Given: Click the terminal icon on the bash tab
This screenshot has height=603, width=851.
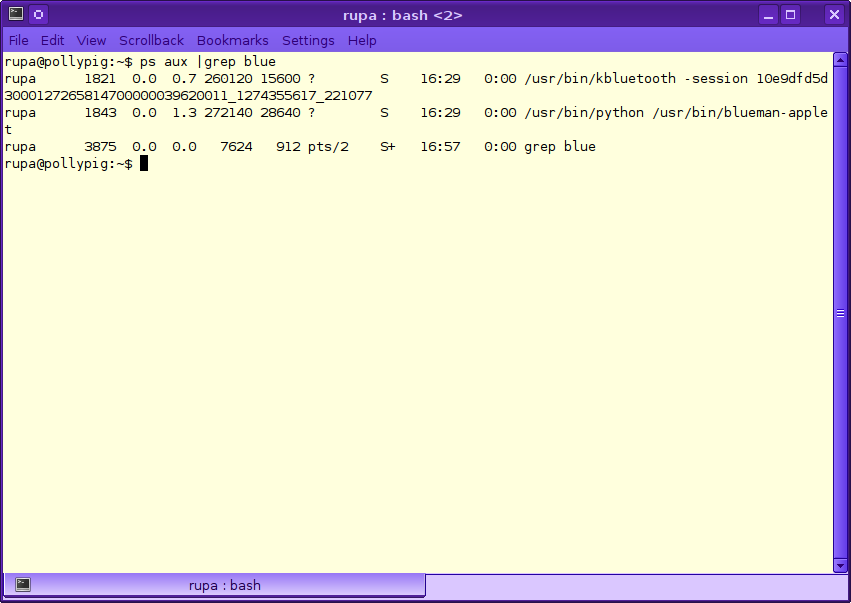Looking at the screenshot, I should pyautogui.click(x=23, y=585).
